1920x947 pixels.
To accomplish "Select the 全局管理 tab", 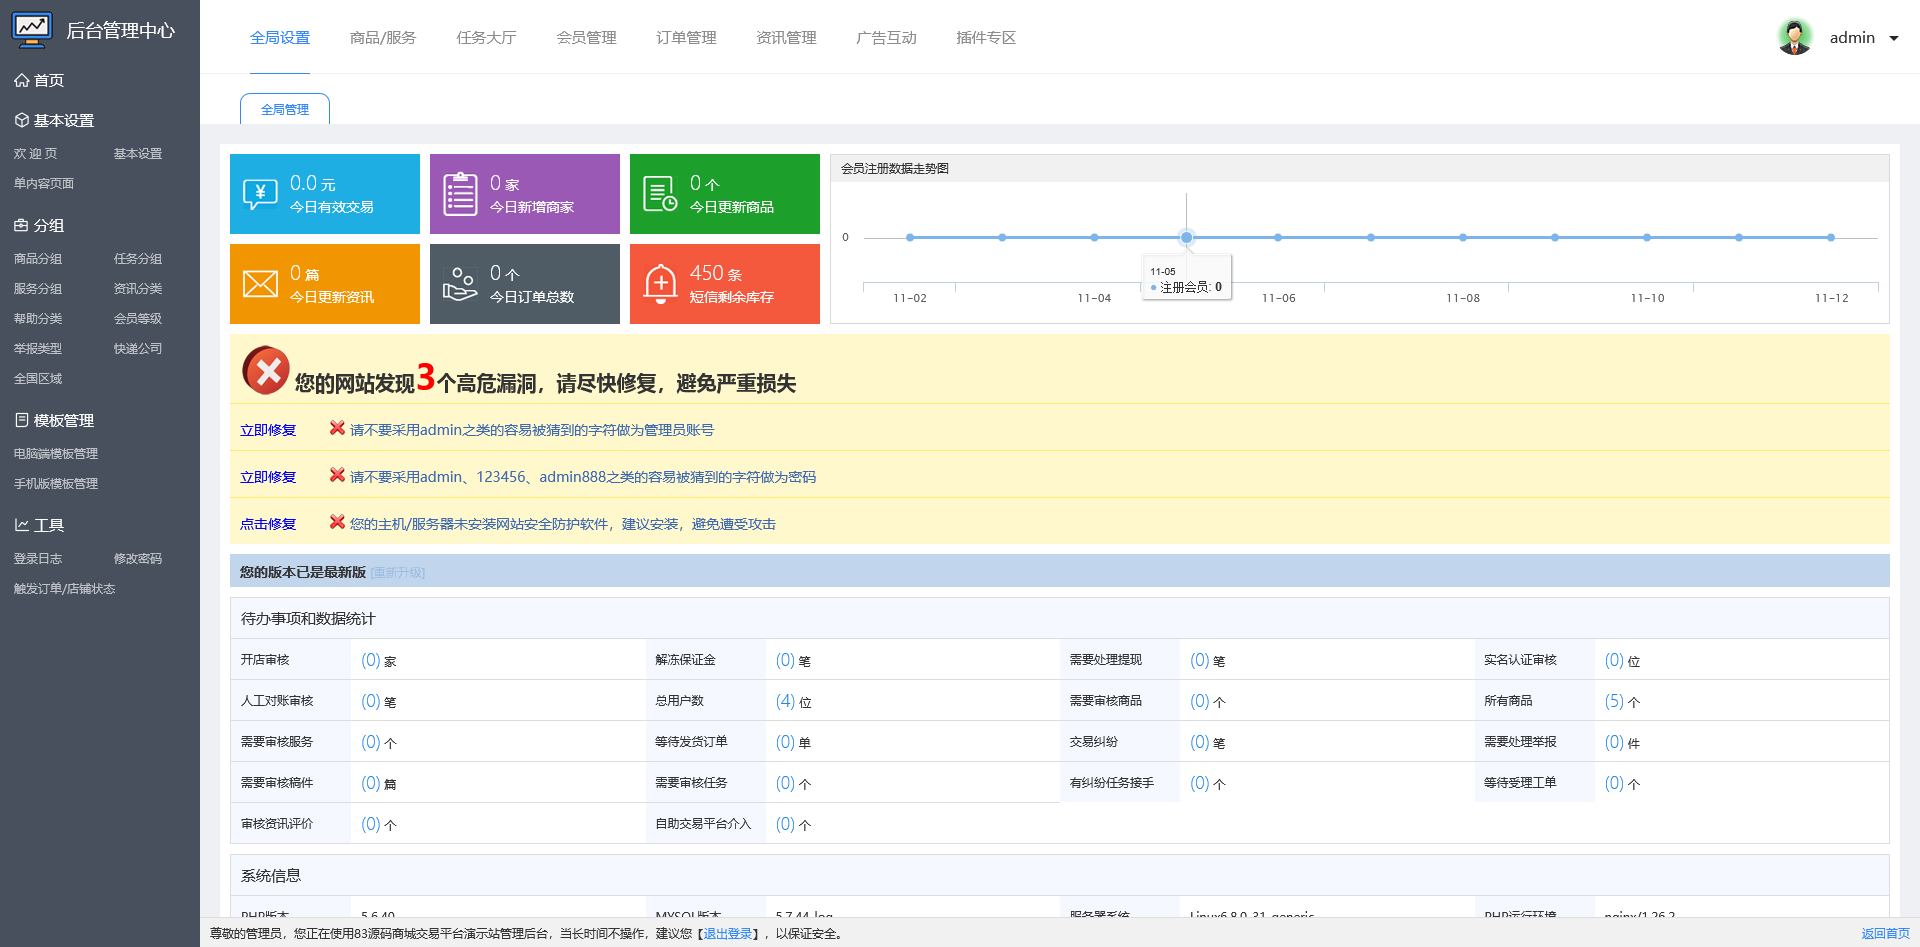I will coord(285,109).
